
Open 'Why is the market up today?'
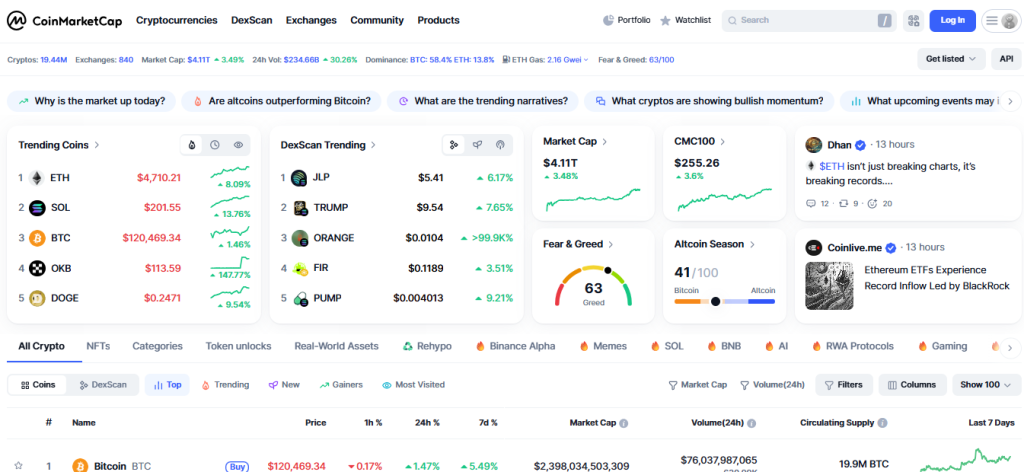point(91,101)
